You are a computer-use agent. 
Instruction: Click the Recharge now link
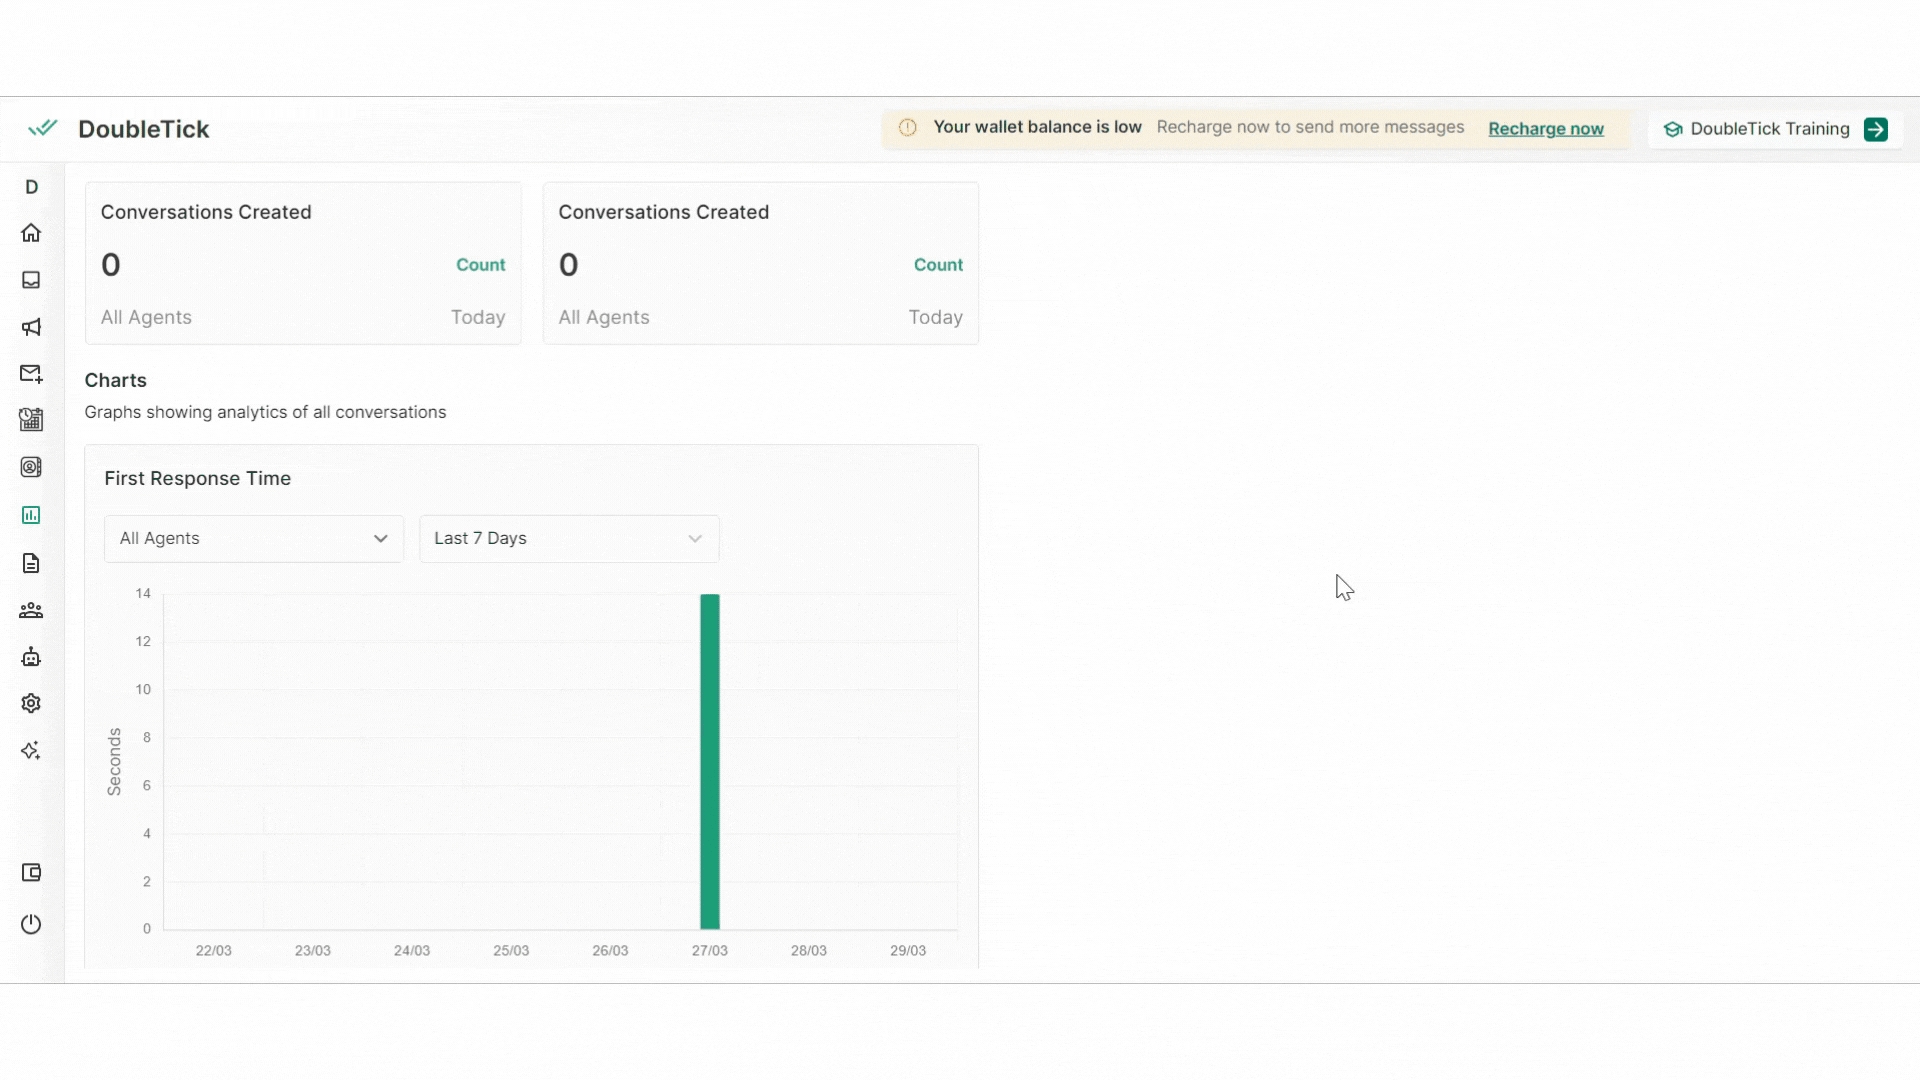[1545, 129]
